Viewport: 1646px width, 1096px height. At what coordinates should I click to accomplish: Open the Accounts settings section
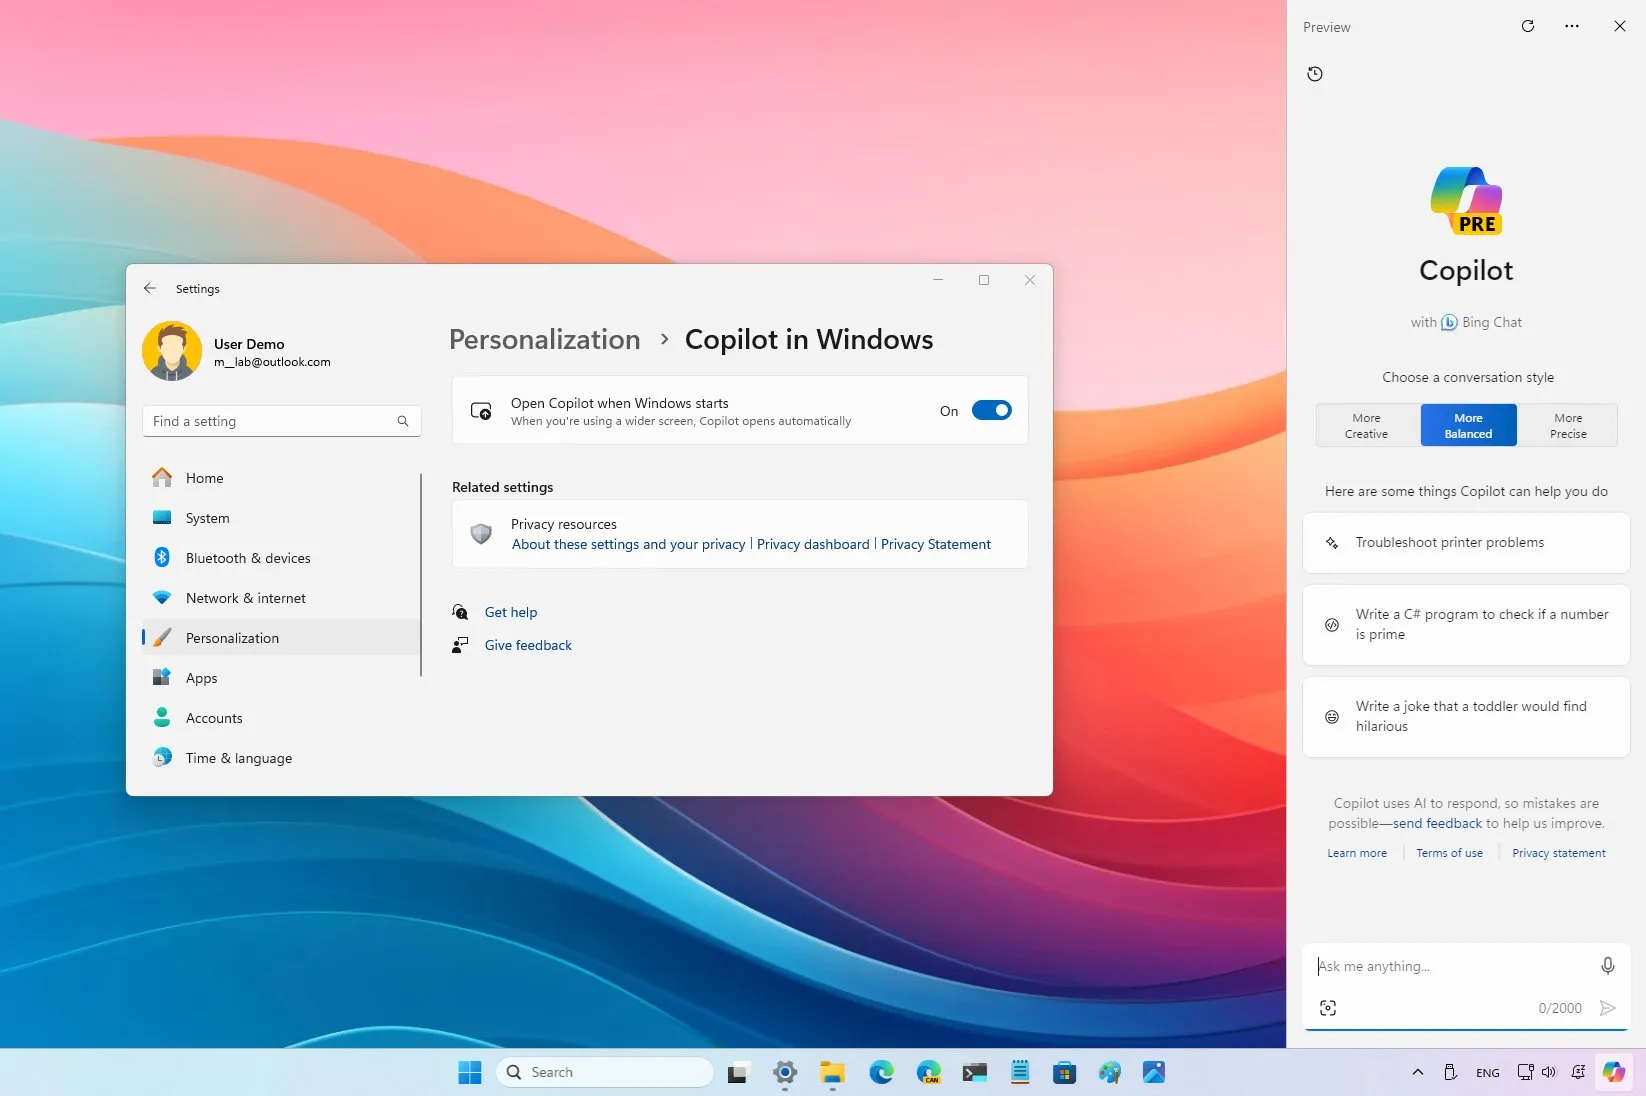click(213, 718)
